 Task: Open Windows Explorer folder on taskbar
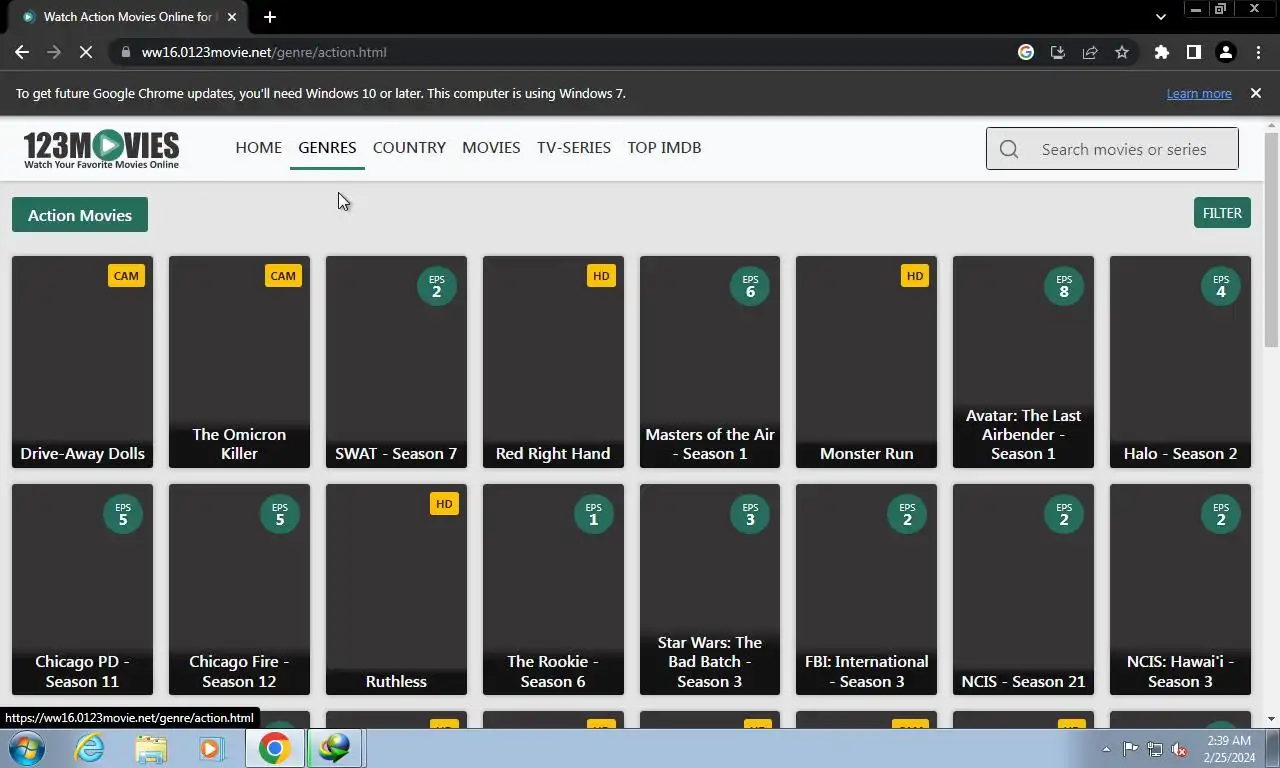(151, 748)
